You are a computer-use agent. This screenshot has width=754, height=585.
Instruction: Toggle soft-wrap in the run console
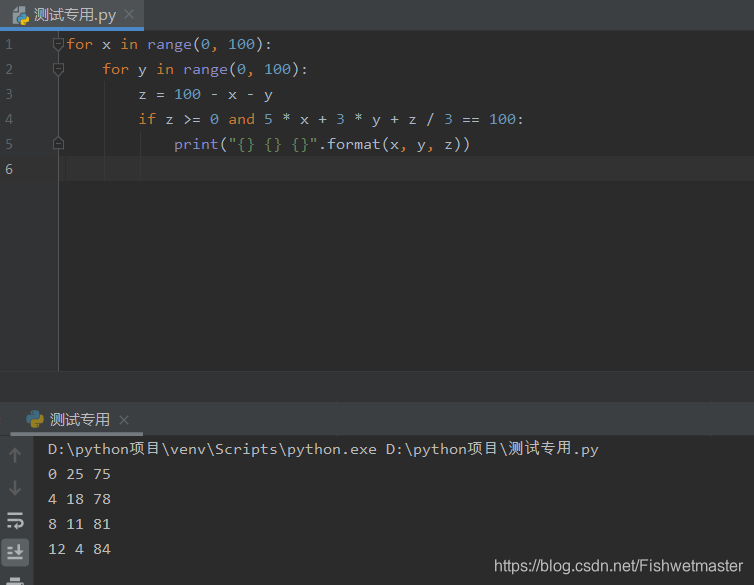(x=15, y=521)
